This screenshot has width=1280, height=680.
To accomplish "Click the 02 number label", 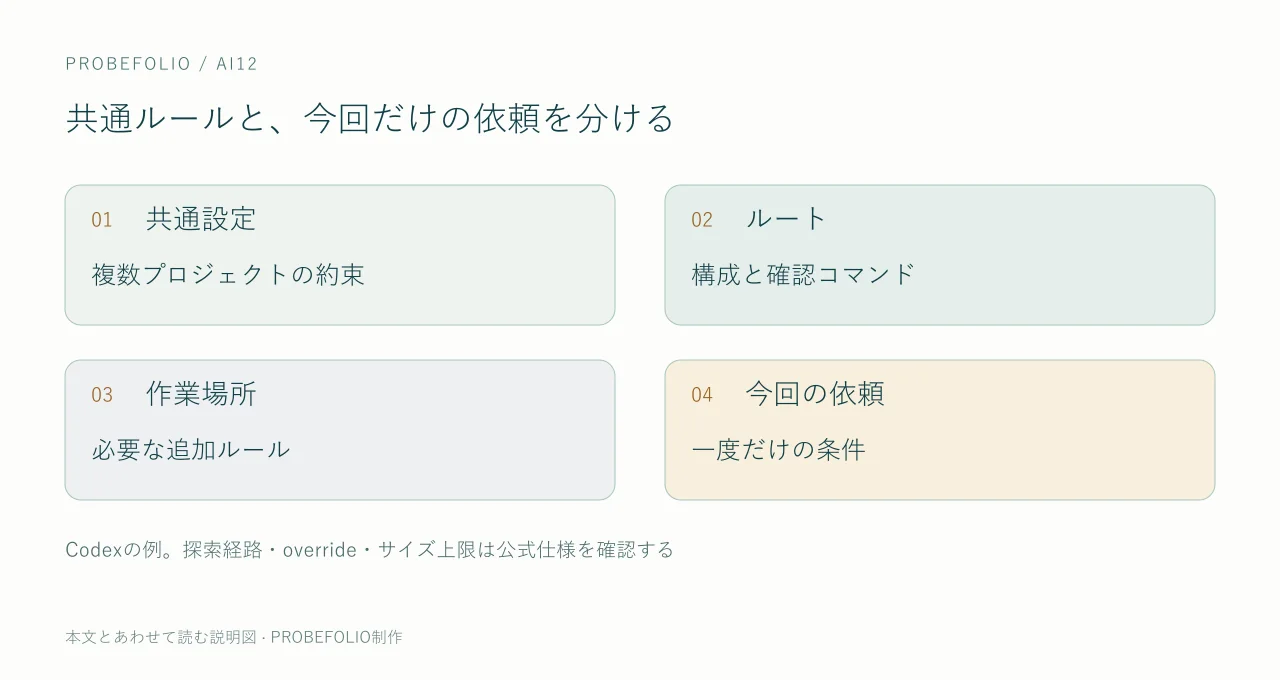I will click(x=702, y=220).
